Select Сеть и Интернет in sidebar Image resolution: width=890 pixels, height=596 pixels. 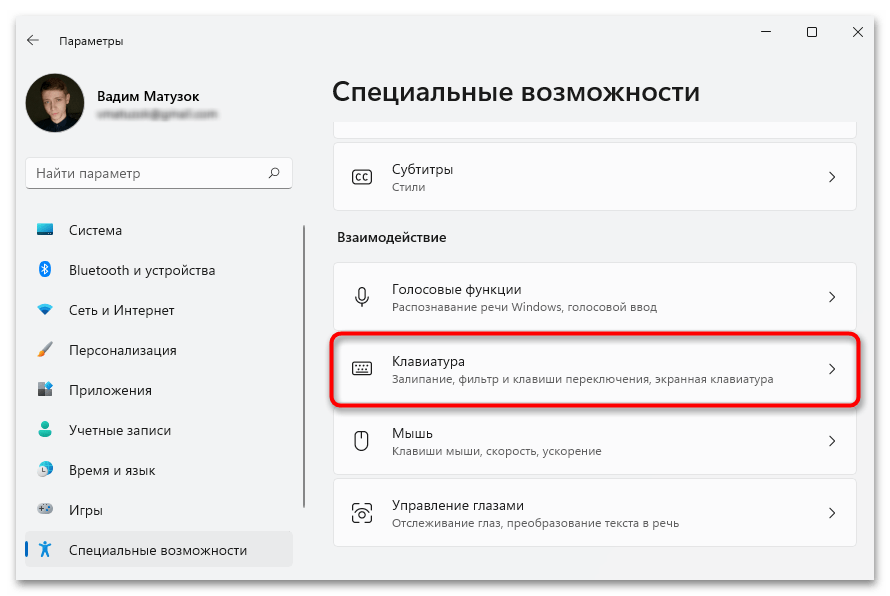click(121, 310)
